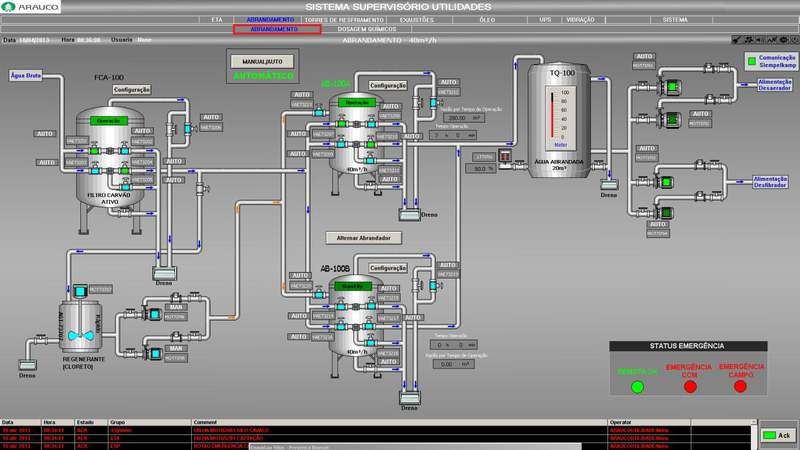The width and height of the screenshot is (800, 450).
Task: Click the Dreno icon beside AB-100A
Action: 409,215
